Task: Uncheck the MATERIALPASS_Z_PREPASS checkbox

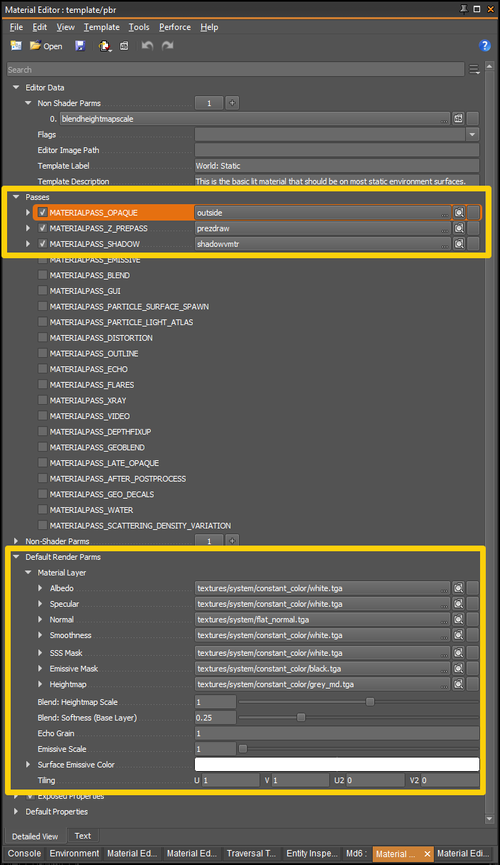Action: point(42,228)
